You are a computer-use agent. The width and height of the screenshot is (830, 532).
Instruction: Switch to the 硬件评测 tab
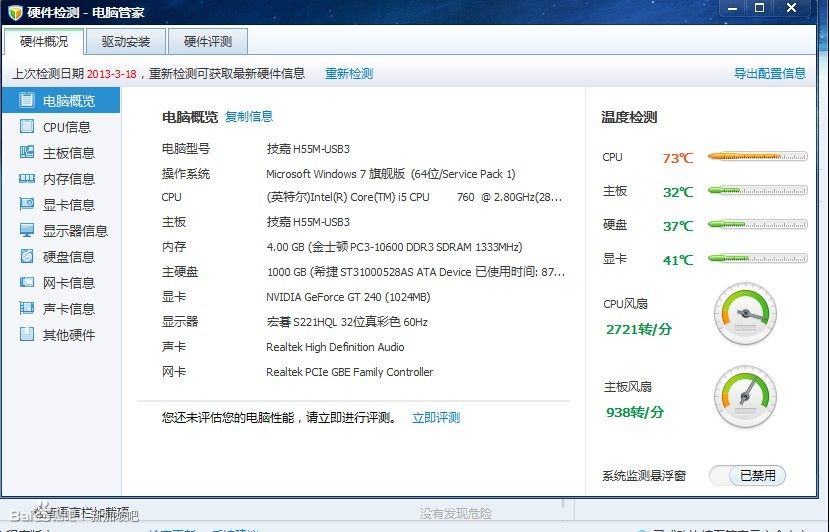coord(208,41)
